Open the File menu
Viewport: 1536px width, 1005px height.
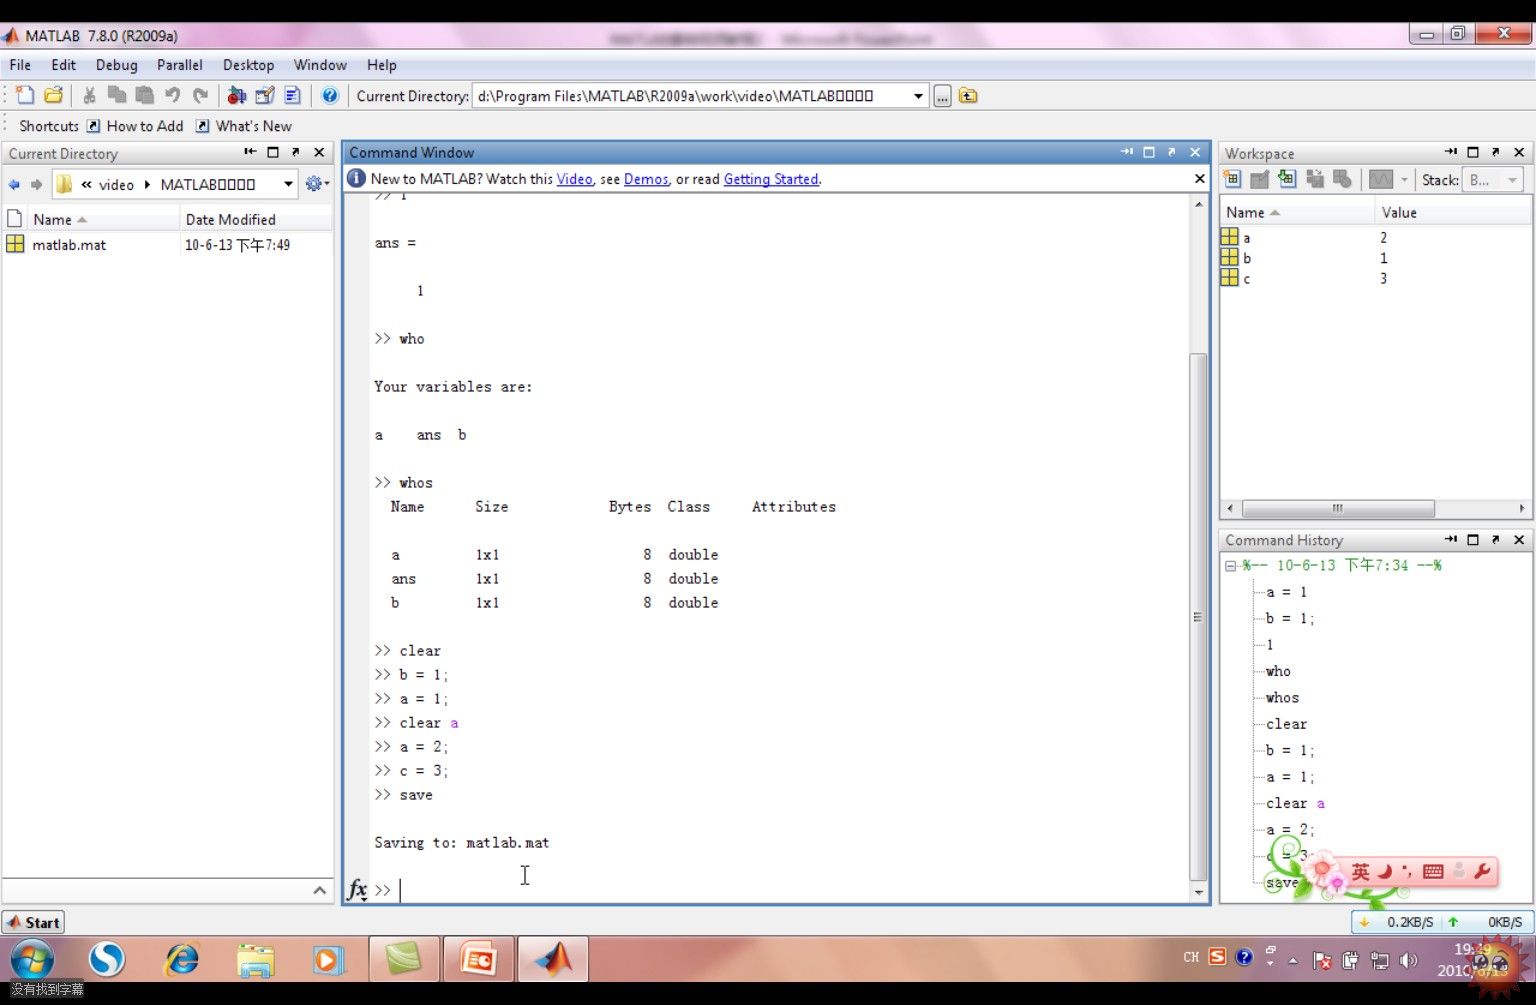point(20,65)
